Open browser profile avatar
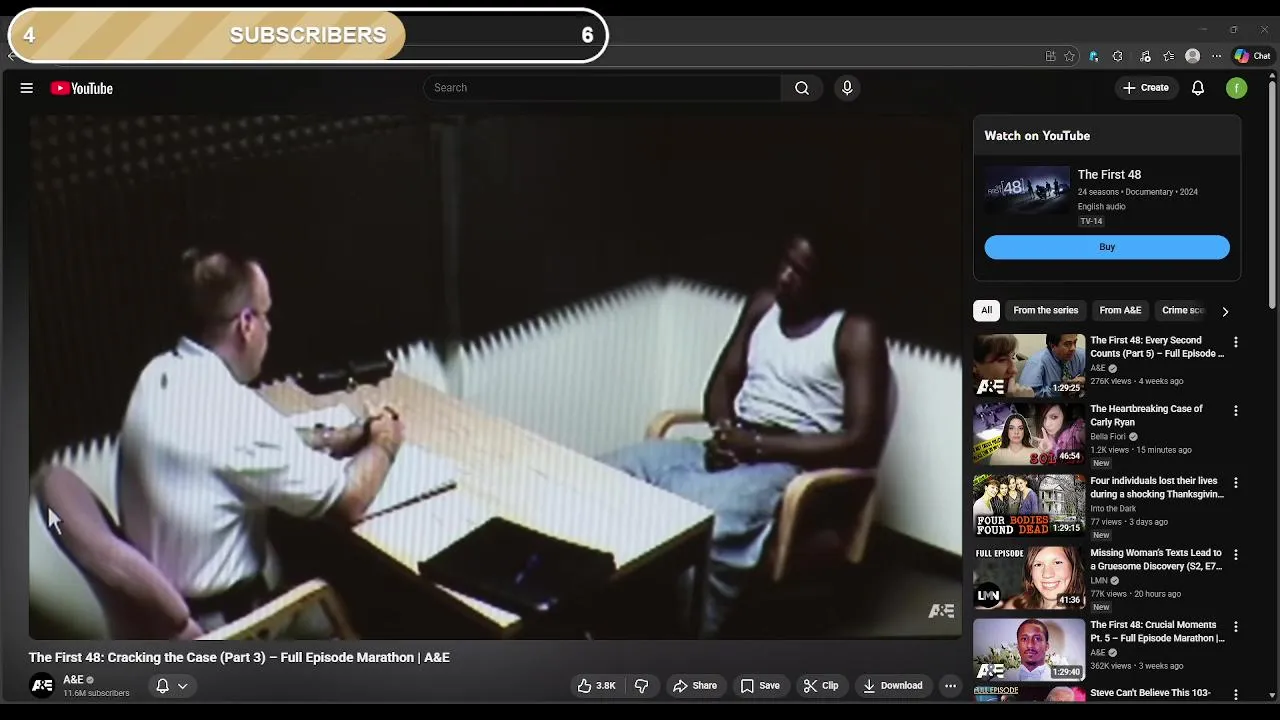 (x=1192, y=56)
